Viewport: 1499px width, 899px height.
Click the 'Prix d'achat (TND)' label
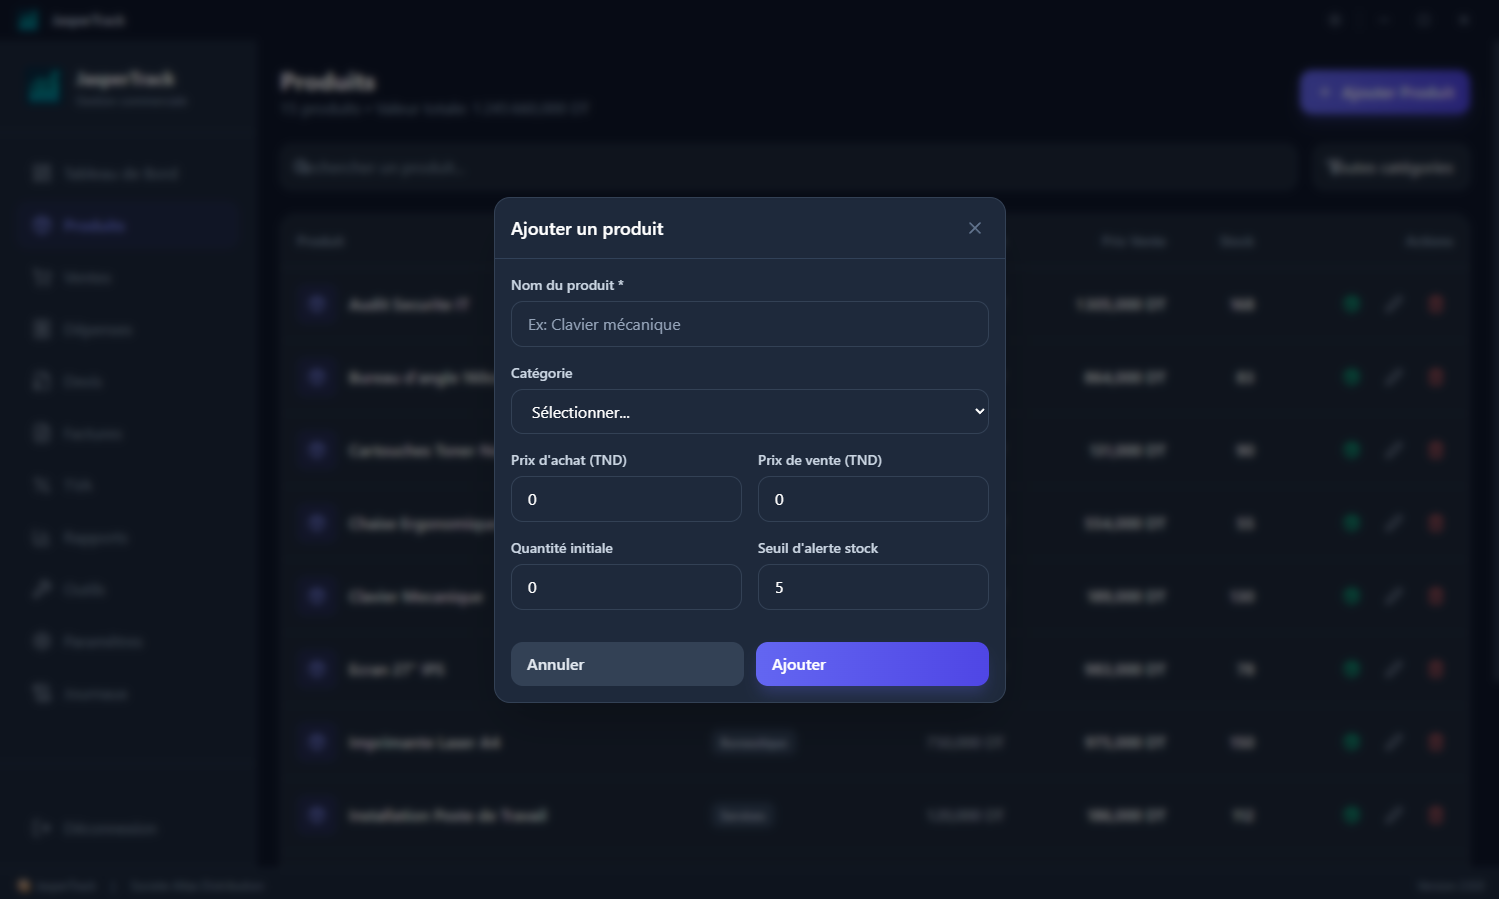point(569,460)
